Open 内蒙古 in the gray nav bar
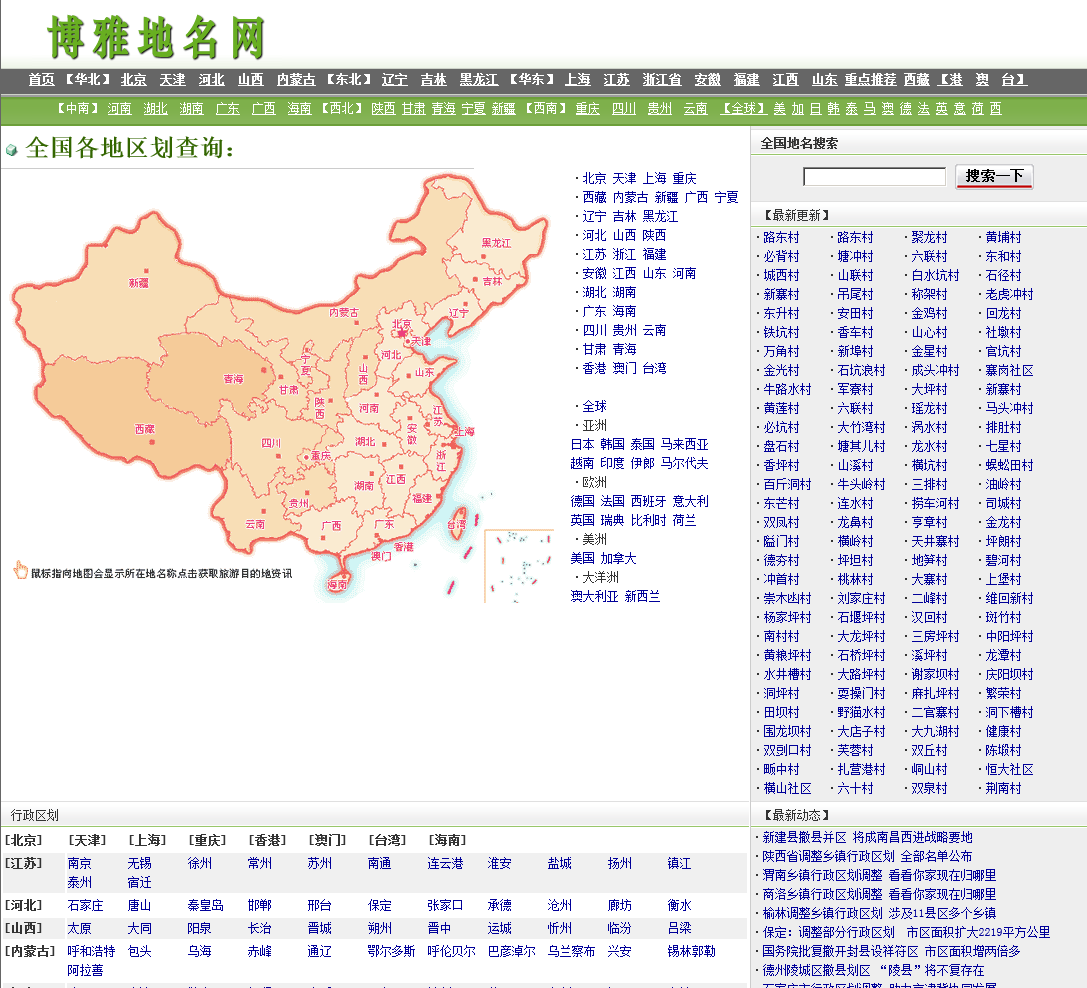Screen dimensions: 1087x988 (x=296, y=80)
